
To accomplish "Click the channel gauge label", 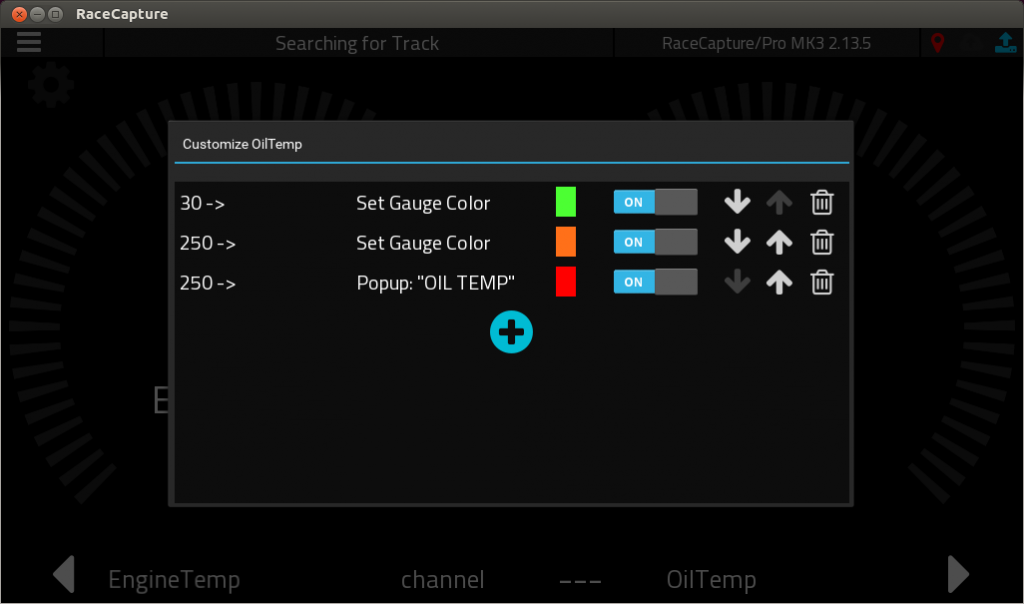I will [443, 579].
